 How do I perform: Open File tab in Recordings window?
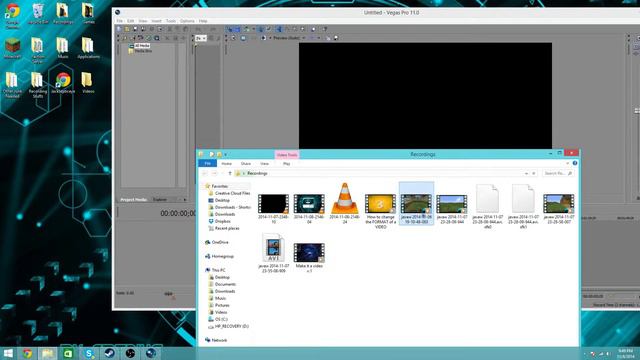pos(207,163)
